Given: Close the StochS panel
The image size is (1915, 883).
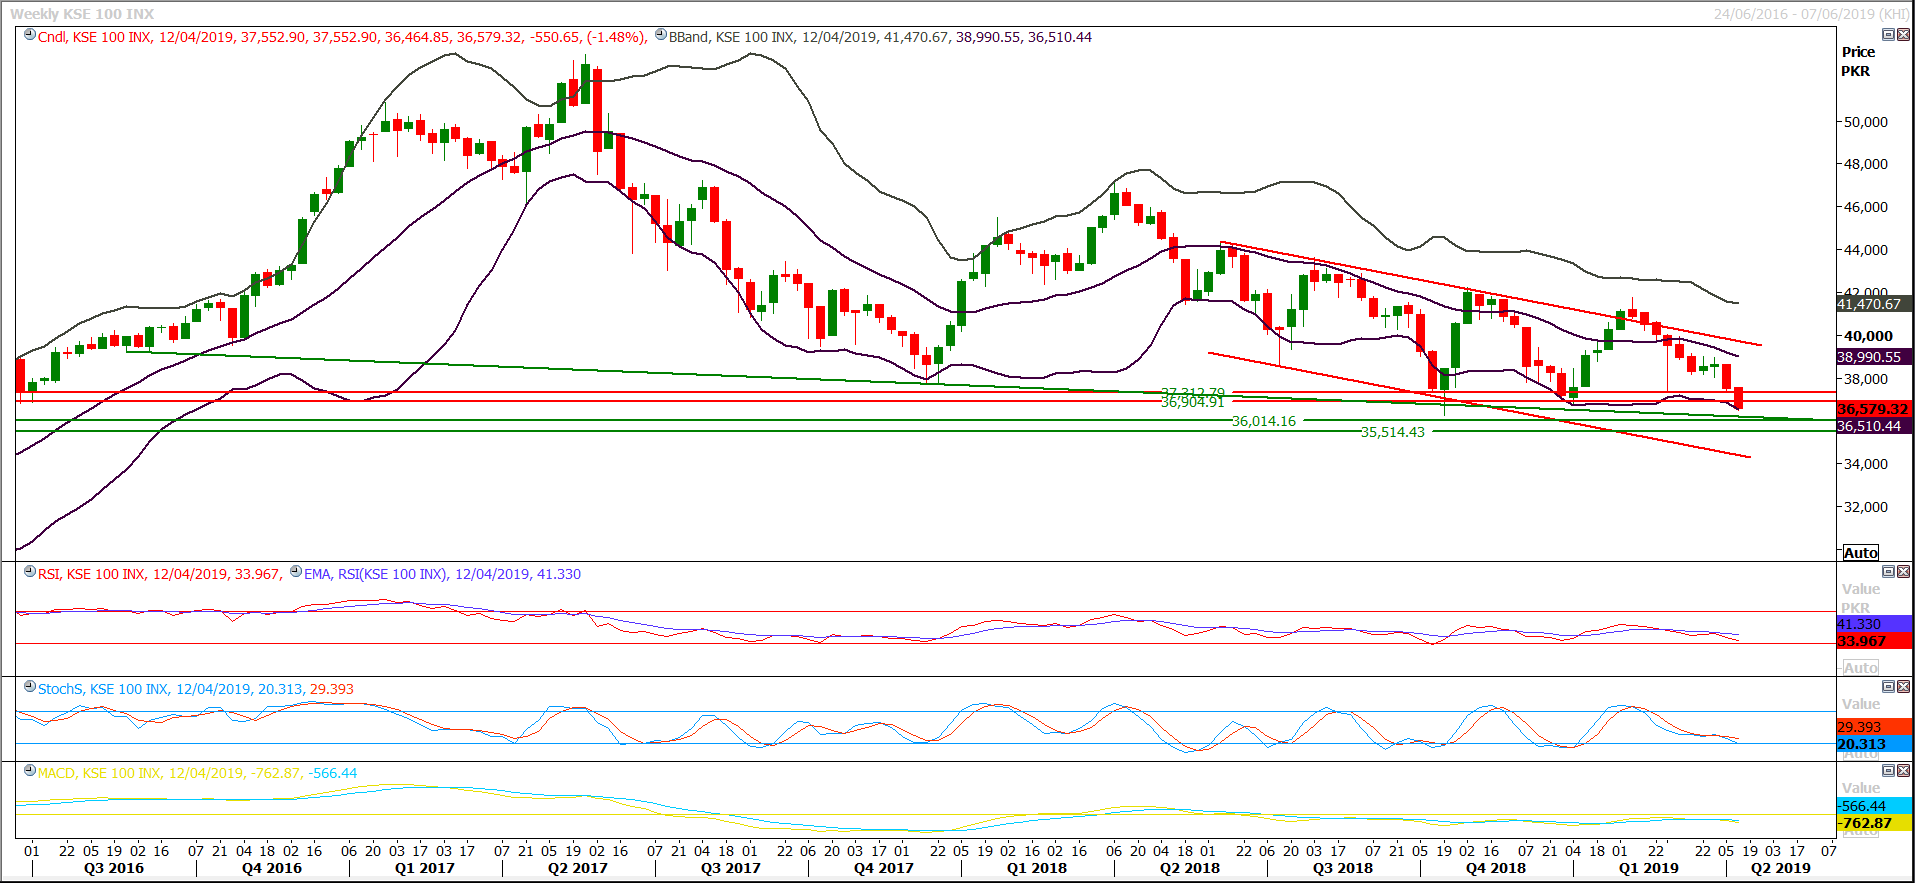Looking at the screenshot, I should (x=1903, y=687).
